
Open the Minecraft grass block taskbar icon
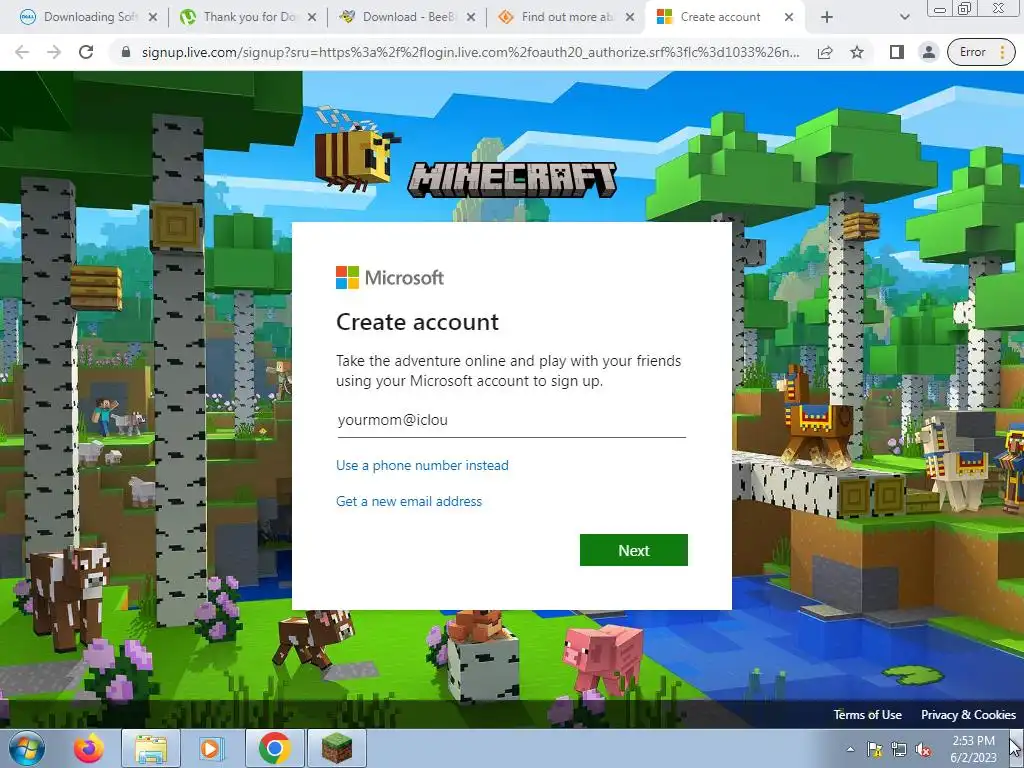pos(337,748)
